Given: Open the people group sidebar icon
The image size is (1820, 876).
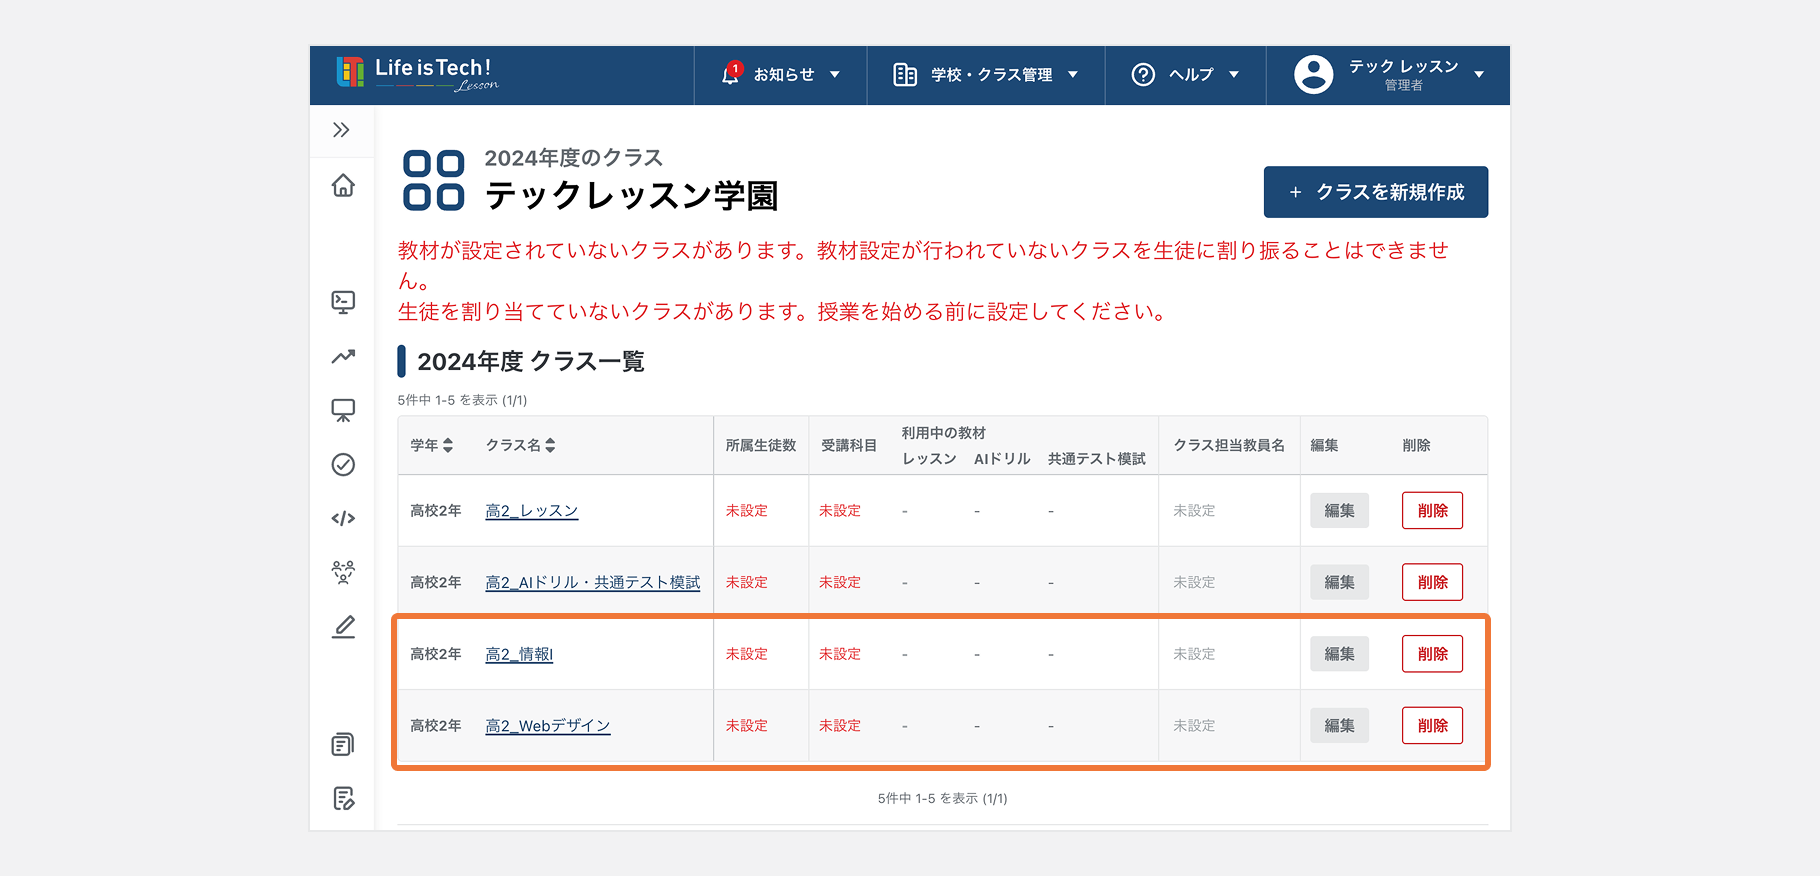Looking at the screenshot, I should (x=343, y=572).
